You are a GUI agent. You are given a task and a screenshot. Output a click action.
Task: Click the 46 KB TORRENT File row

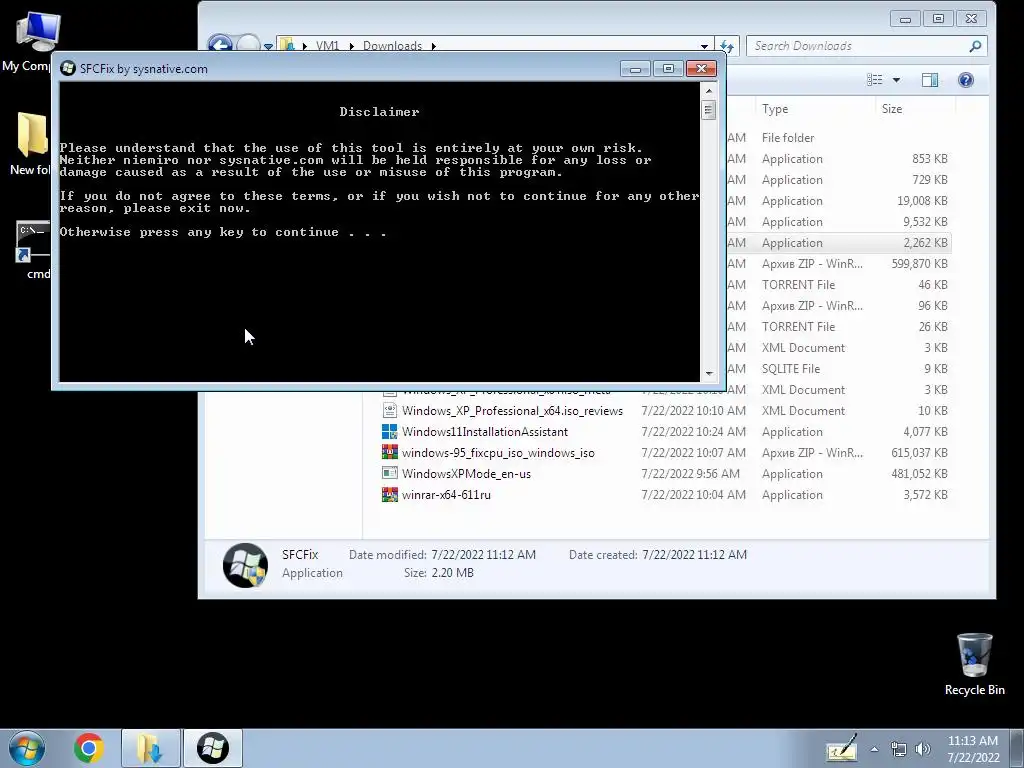[x=839, y=285]
